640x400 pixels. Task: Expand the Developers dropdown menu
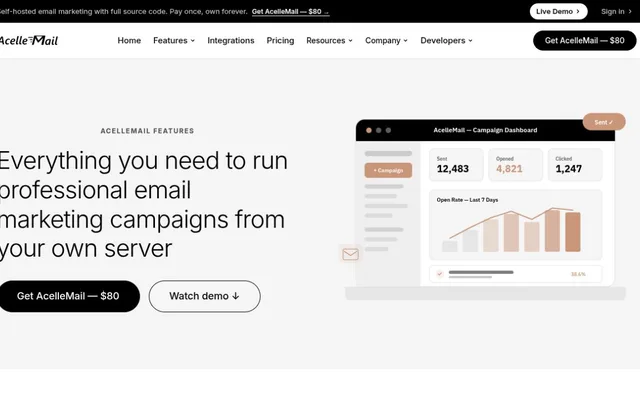pyautogui.click(x=446, y=40)
